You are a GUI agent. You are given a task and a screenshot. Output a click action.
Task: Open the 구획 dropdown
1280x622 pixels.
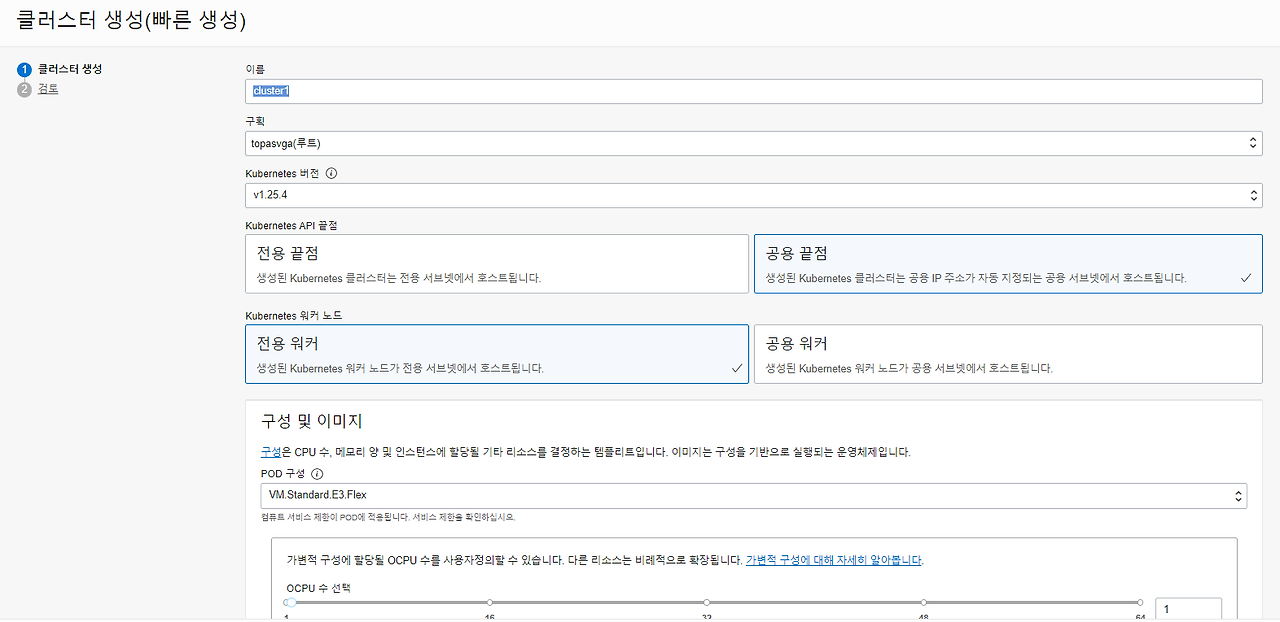pos(753,143)
